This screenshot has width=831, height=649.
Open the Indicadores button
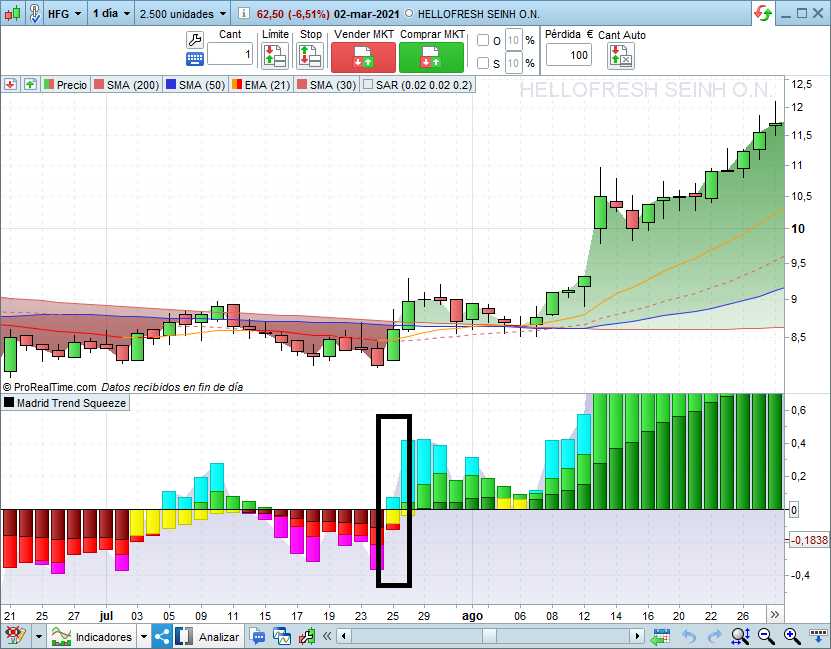pyautogui.click(x=92, y=636)
